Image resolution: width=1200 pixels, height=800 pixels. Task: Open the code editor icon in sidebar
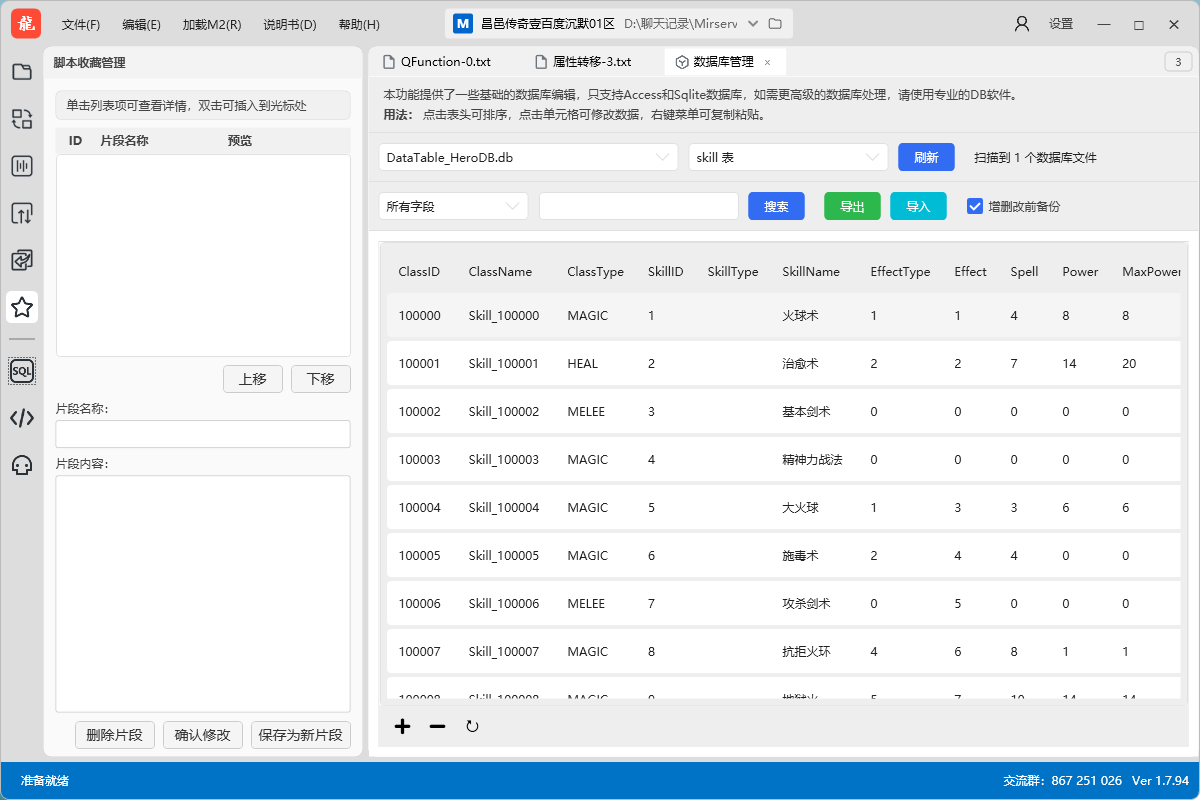22,418
